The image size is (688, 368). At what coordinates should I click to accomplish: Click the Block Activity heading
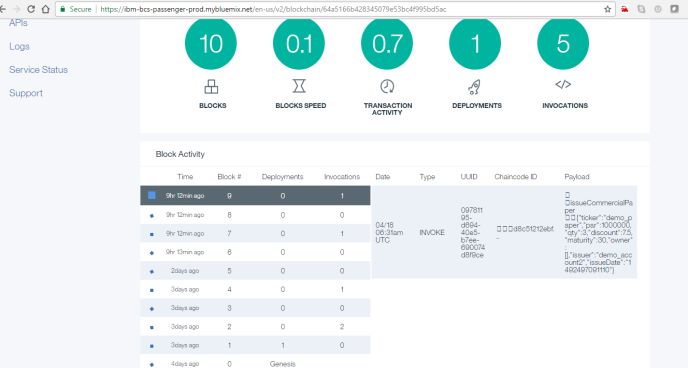pyautogui.click(x=180, y=154)
